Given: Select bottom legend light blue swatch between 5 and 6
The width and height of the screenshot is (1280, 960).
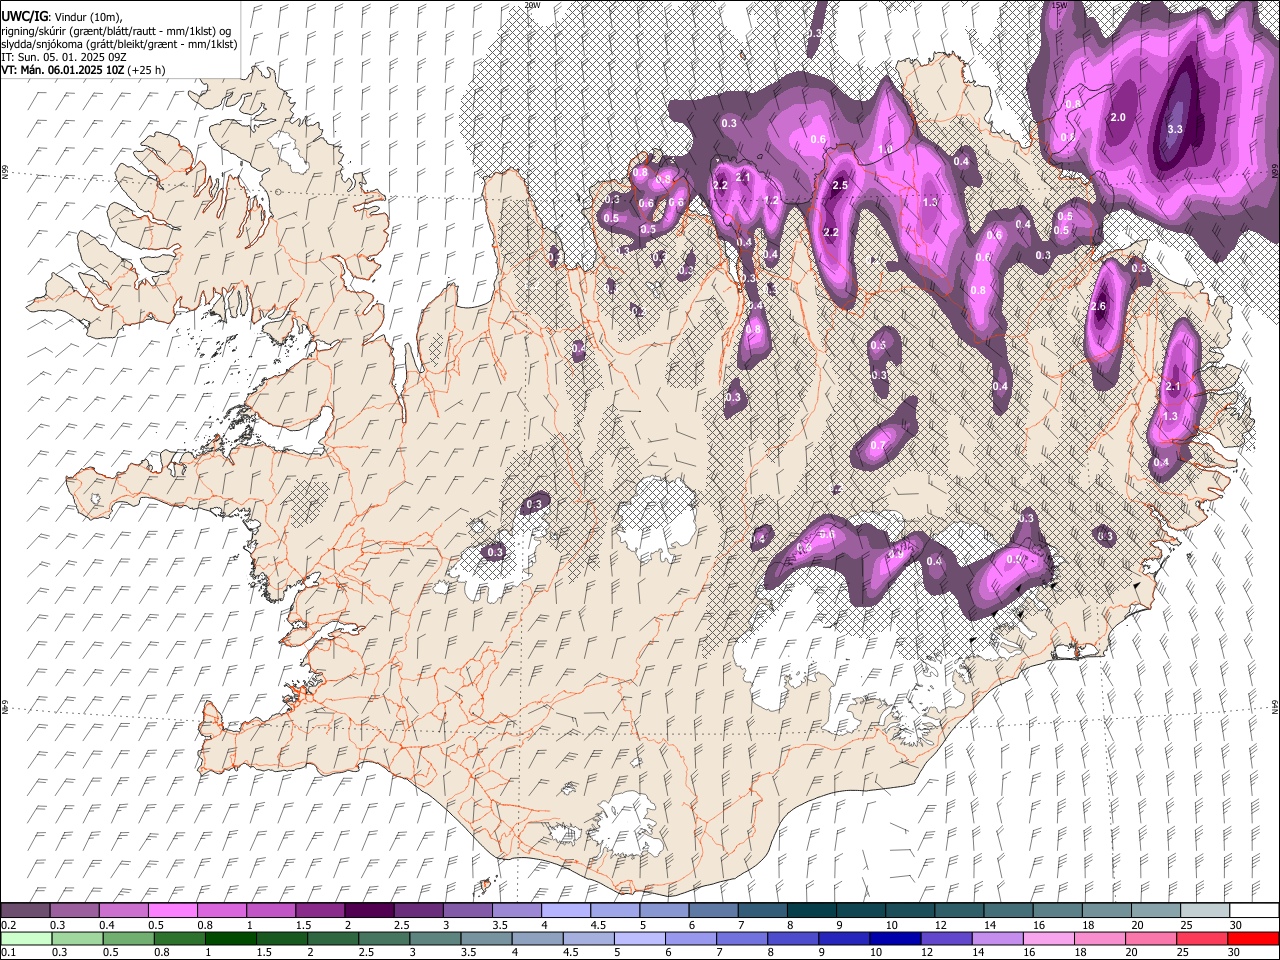Looking at the screenshot, I should [640, 939].
